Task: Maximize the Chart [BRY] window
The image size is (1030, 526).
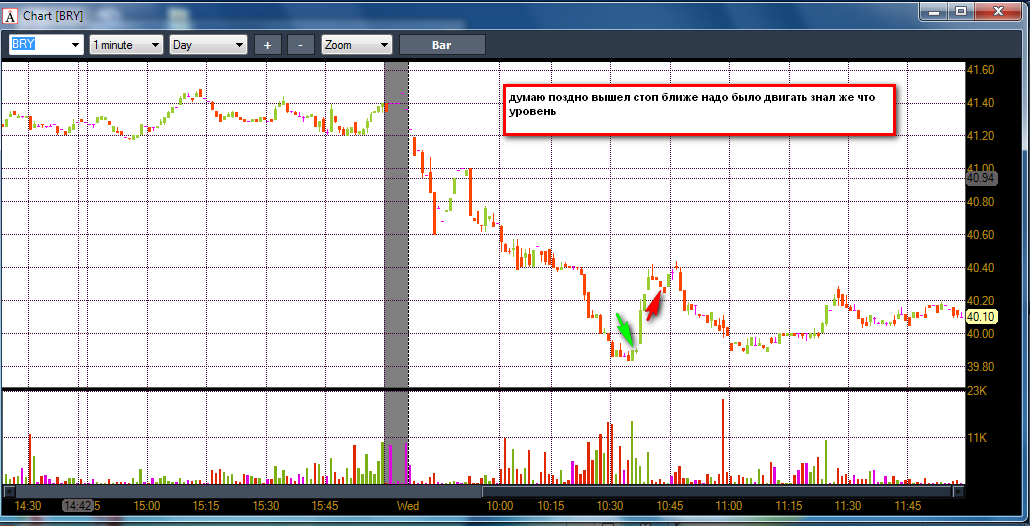Action: [961, 11]
